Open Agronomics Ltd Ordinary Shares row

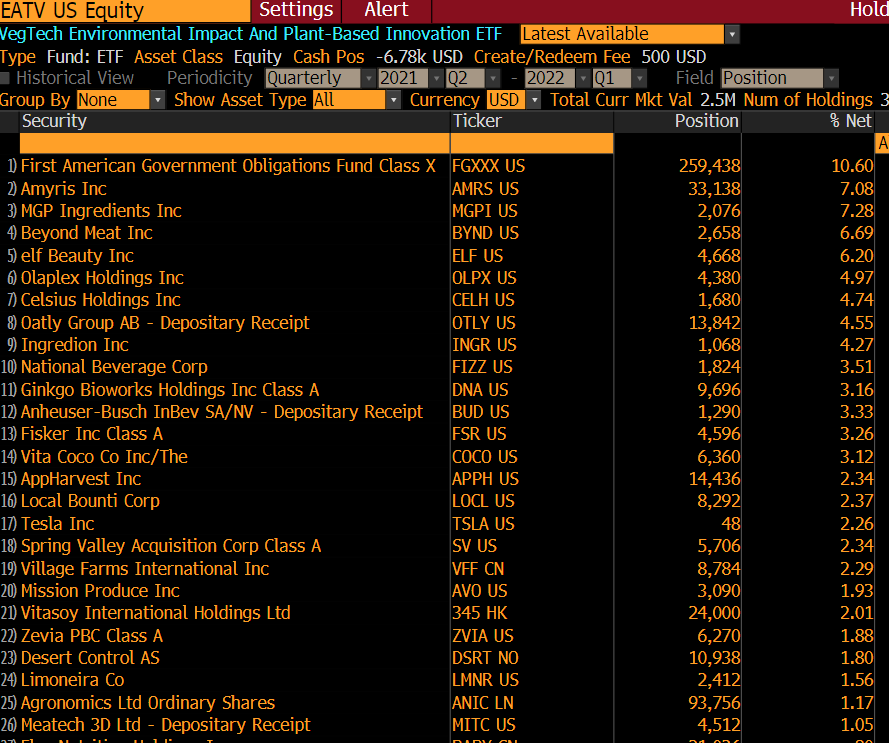pyautogui.click(x=147, y=702)
